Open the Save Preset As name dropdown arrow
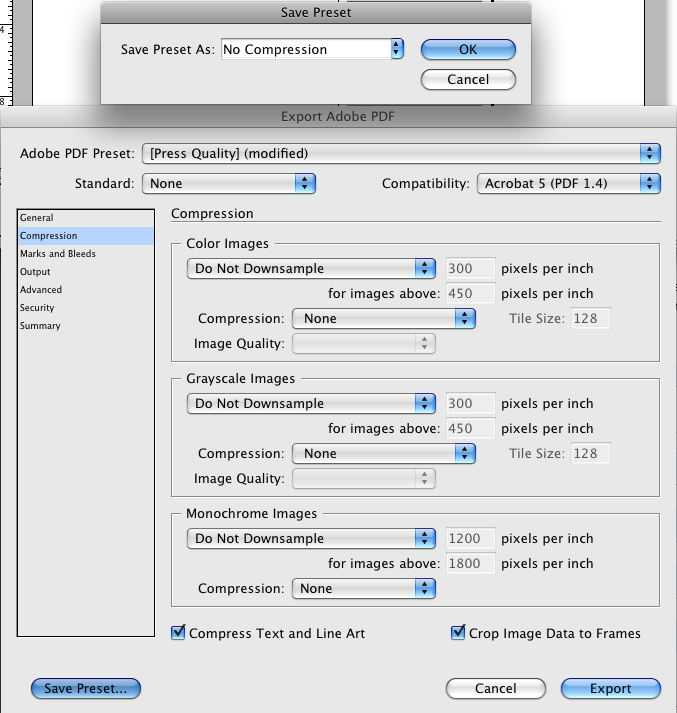The width and height of the screenshot is (677, 713). click(x=397, y=49)
